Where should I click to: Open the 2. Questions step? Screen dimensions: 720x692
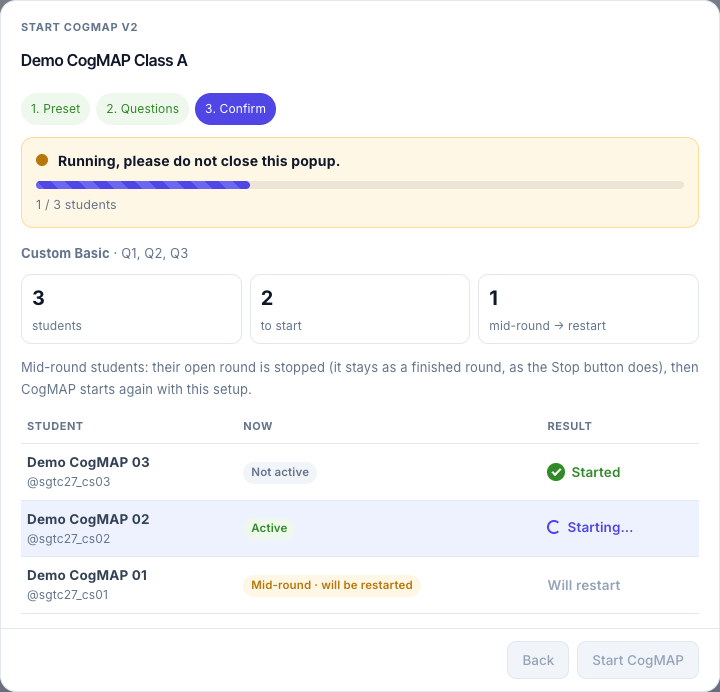click(142, 109)
